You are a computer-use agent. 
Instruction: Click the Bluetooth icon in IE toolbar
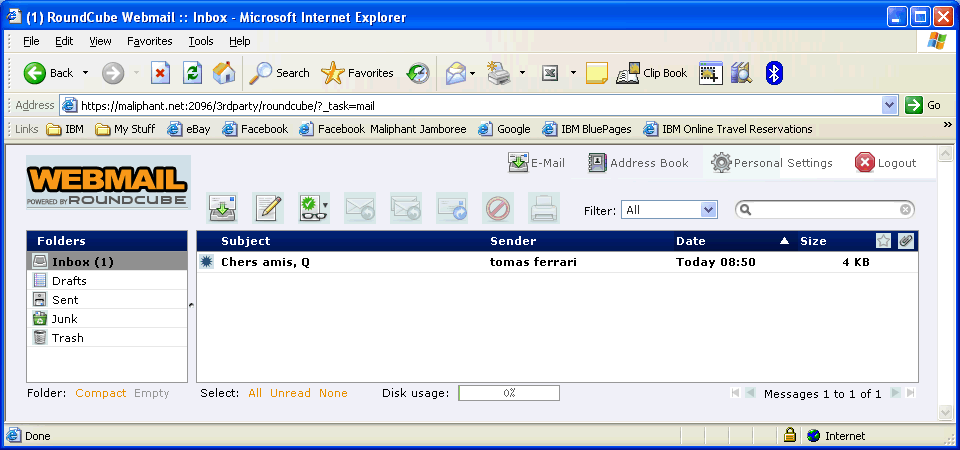(773, 73)
